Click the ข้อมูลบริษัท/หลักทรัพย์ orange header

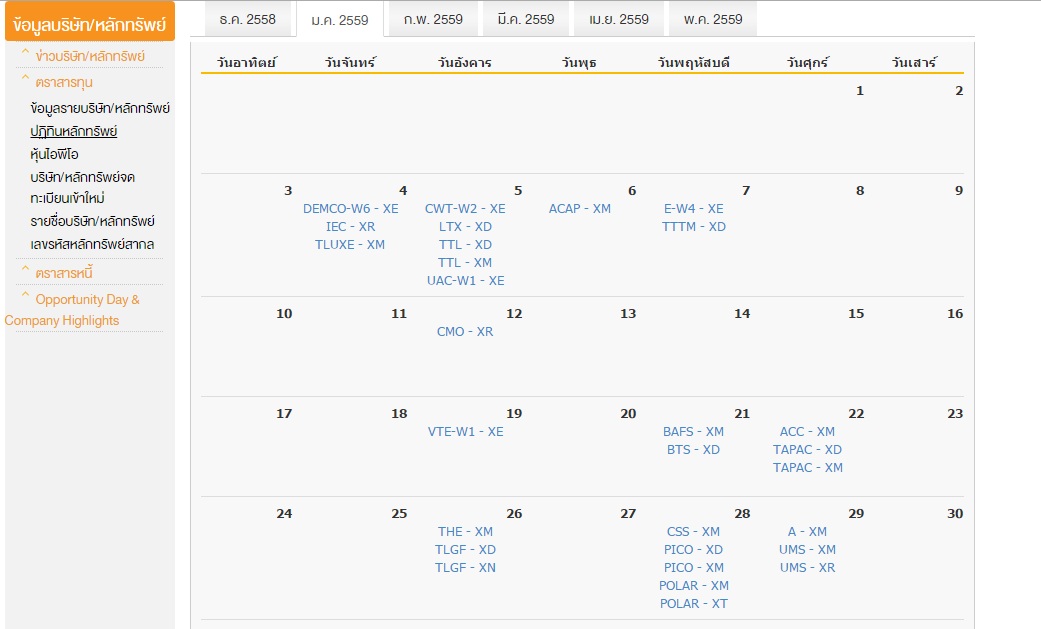coord(90,23)
